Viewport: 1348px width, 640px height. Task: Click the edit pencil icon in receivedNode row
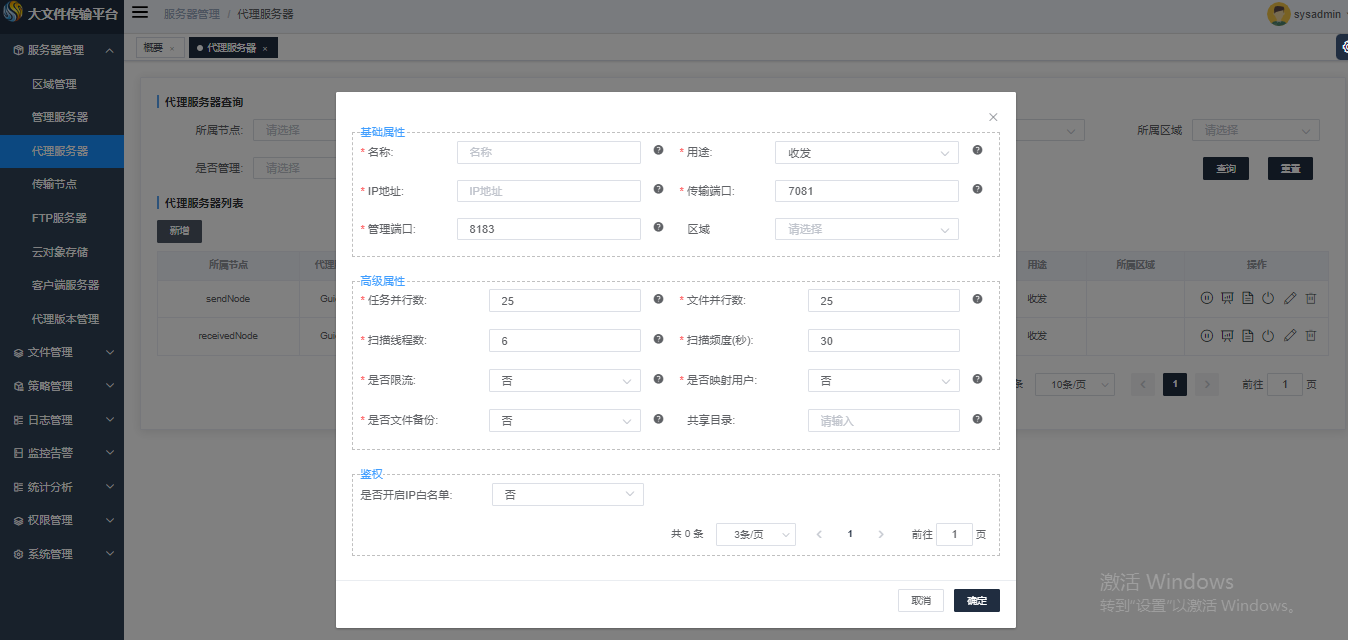pos(1290,335)
